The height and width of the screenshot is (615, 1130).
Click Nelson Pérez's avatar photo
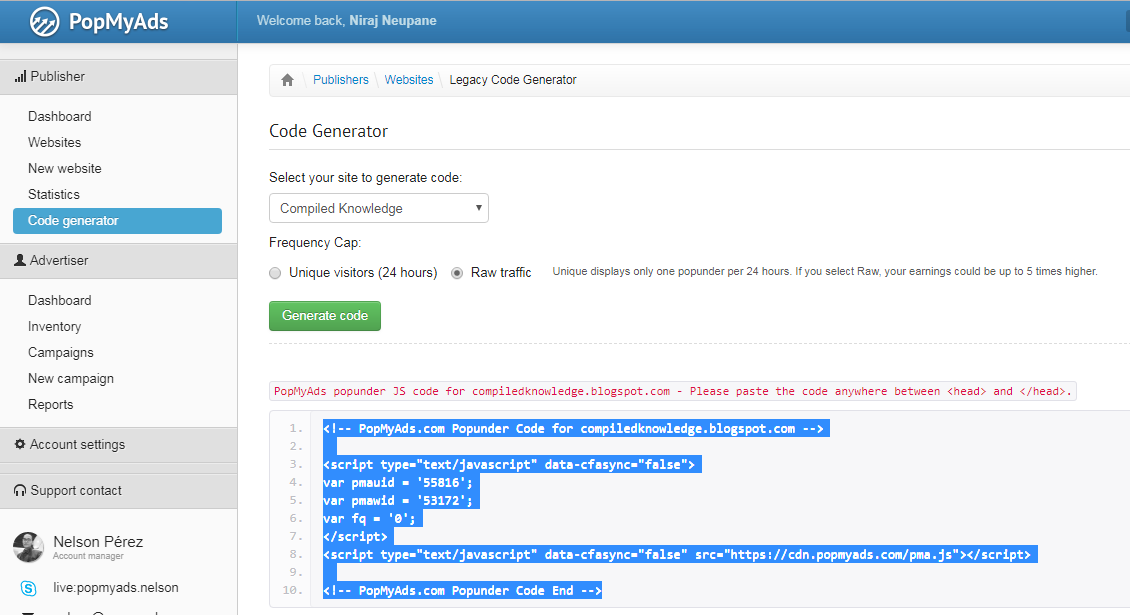(28, 547)
